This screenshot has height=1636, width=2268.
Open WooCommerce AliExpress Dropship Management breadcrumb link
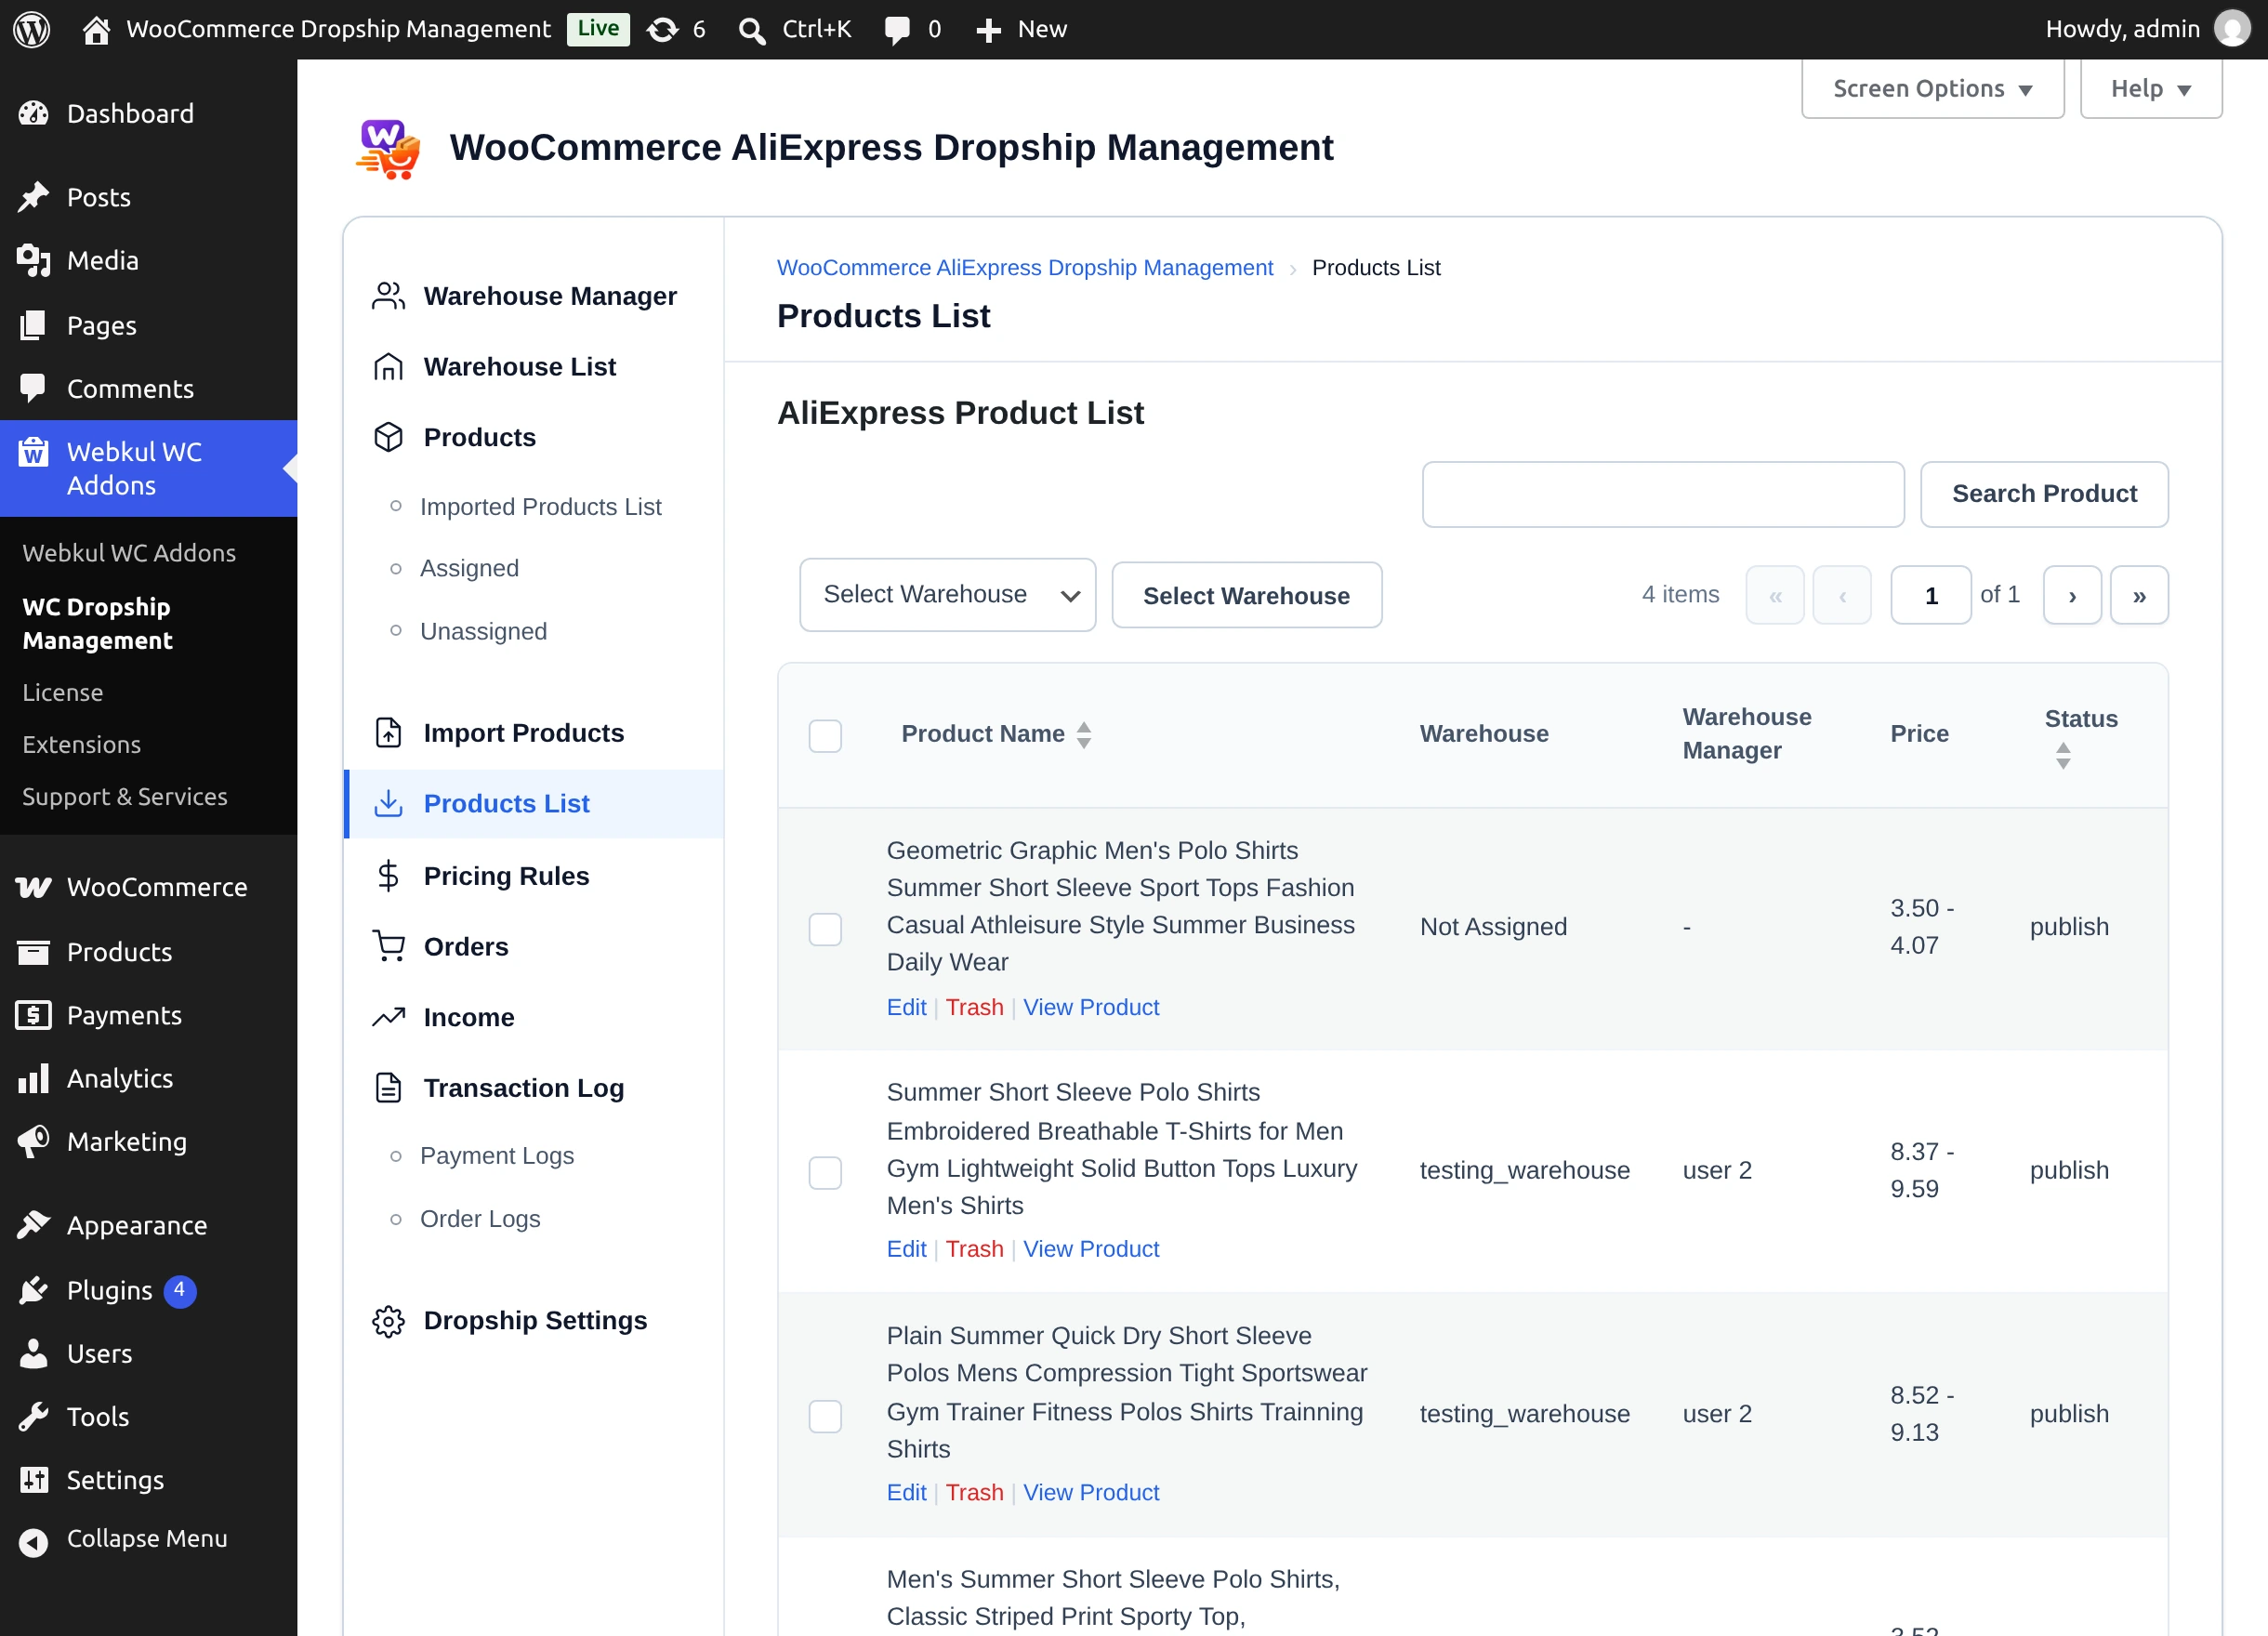[x=1025, y=267]
